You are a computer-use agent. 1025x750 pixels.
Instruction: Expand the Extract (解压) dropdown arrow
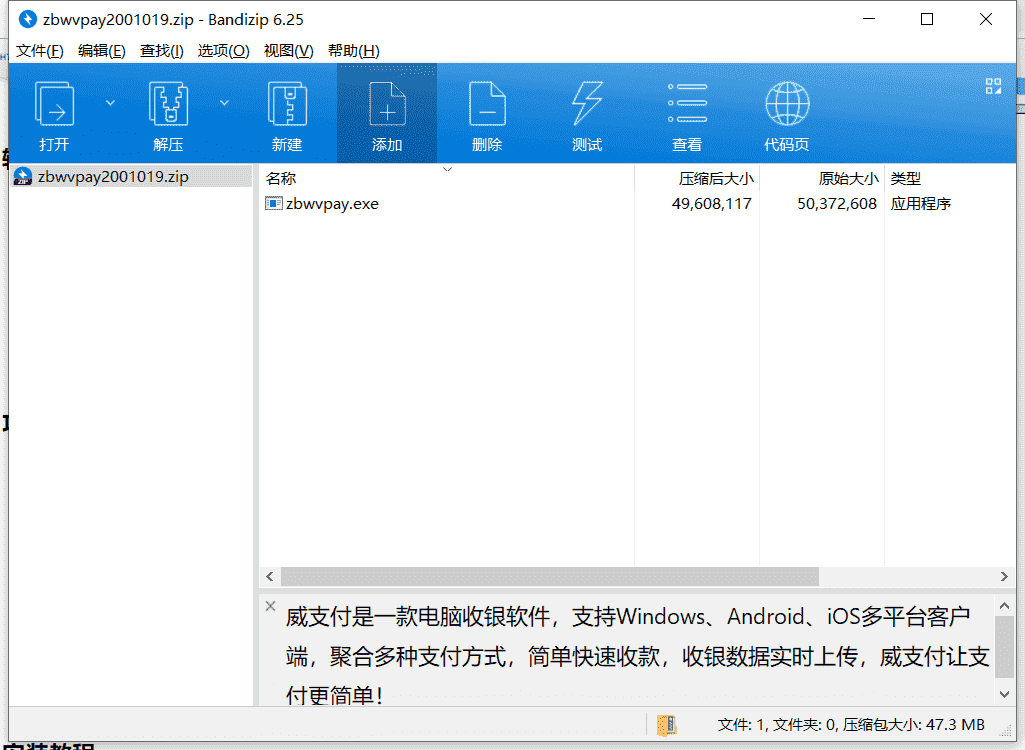coord(224,103)
